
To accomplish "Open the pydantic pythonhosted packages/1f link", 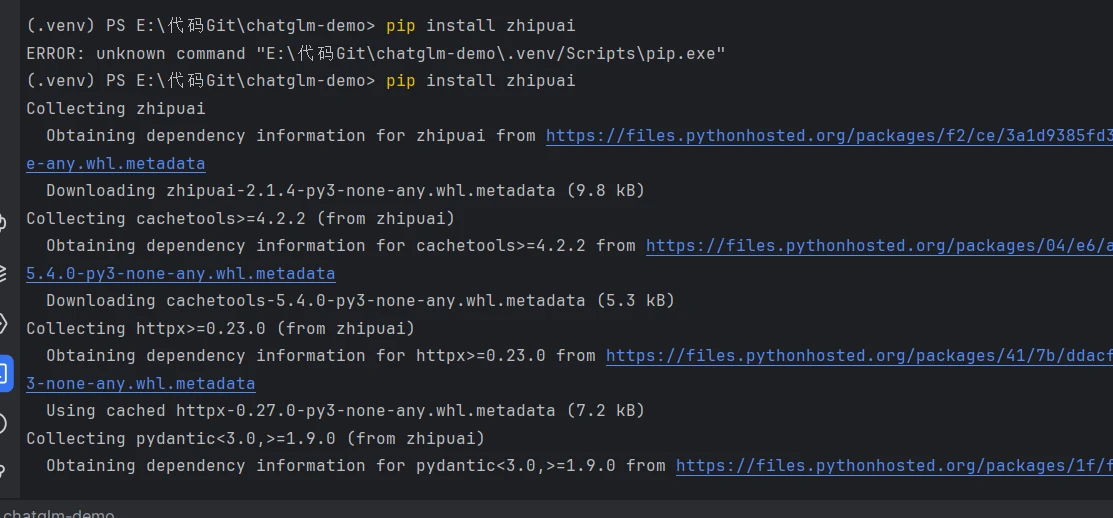I will click(x=893, y=465).
